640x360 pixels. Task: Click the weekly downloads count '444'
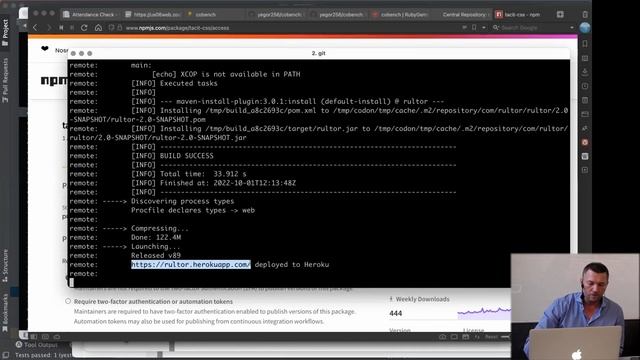point(396,313)
